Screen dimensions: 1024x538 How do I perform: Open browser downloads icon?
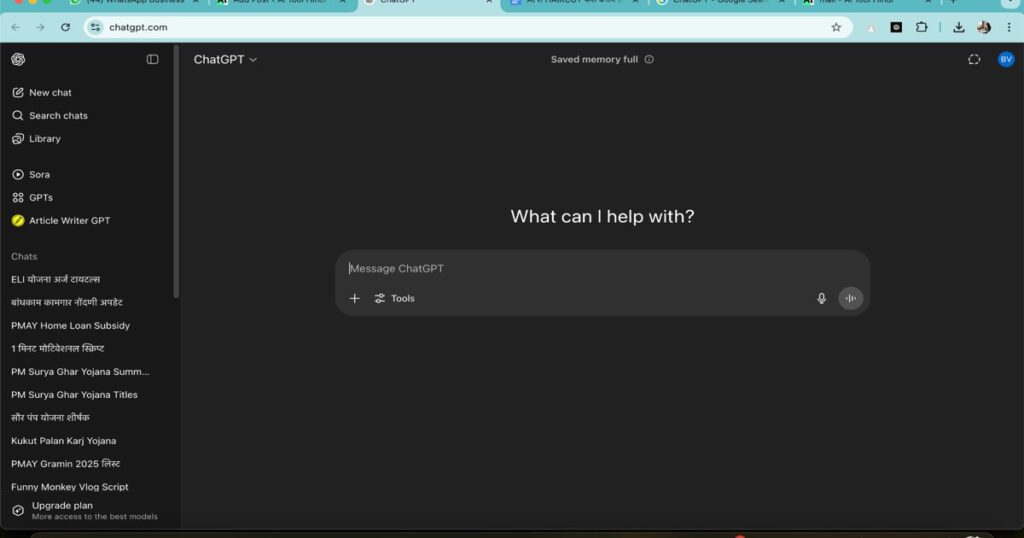[x=959, y=27]
